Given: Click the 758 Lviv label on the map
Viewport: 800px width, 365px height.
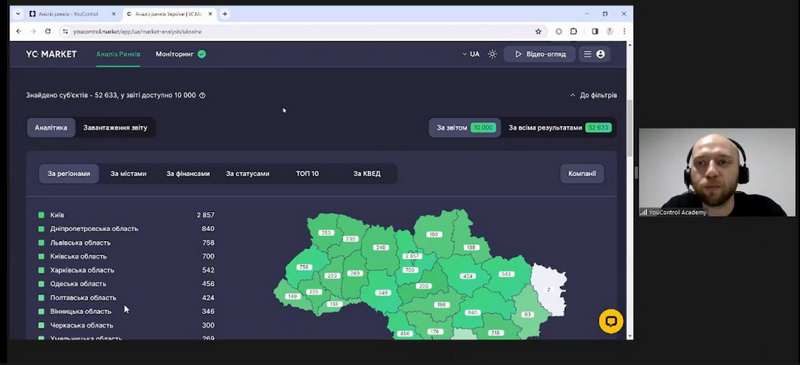Looking at the screenshot, I should pos(304,266).
